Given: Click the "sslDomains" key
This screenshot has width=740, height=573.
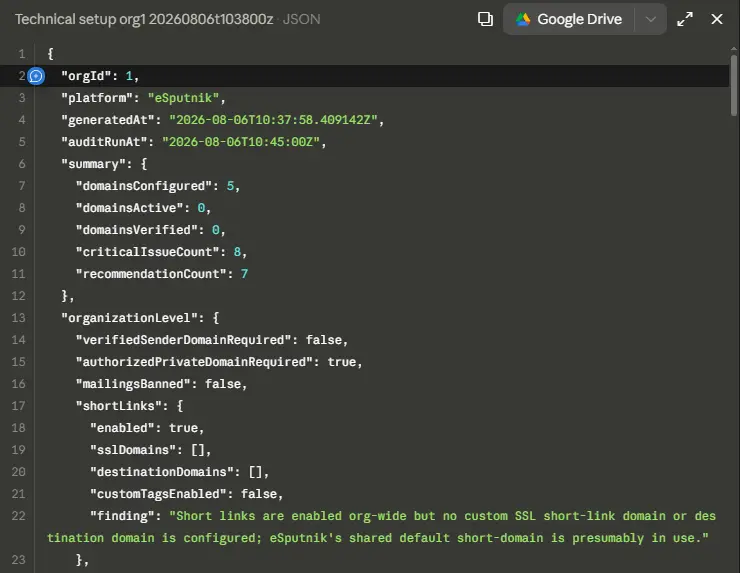Looking at the screenshot, I should point(133,450).
